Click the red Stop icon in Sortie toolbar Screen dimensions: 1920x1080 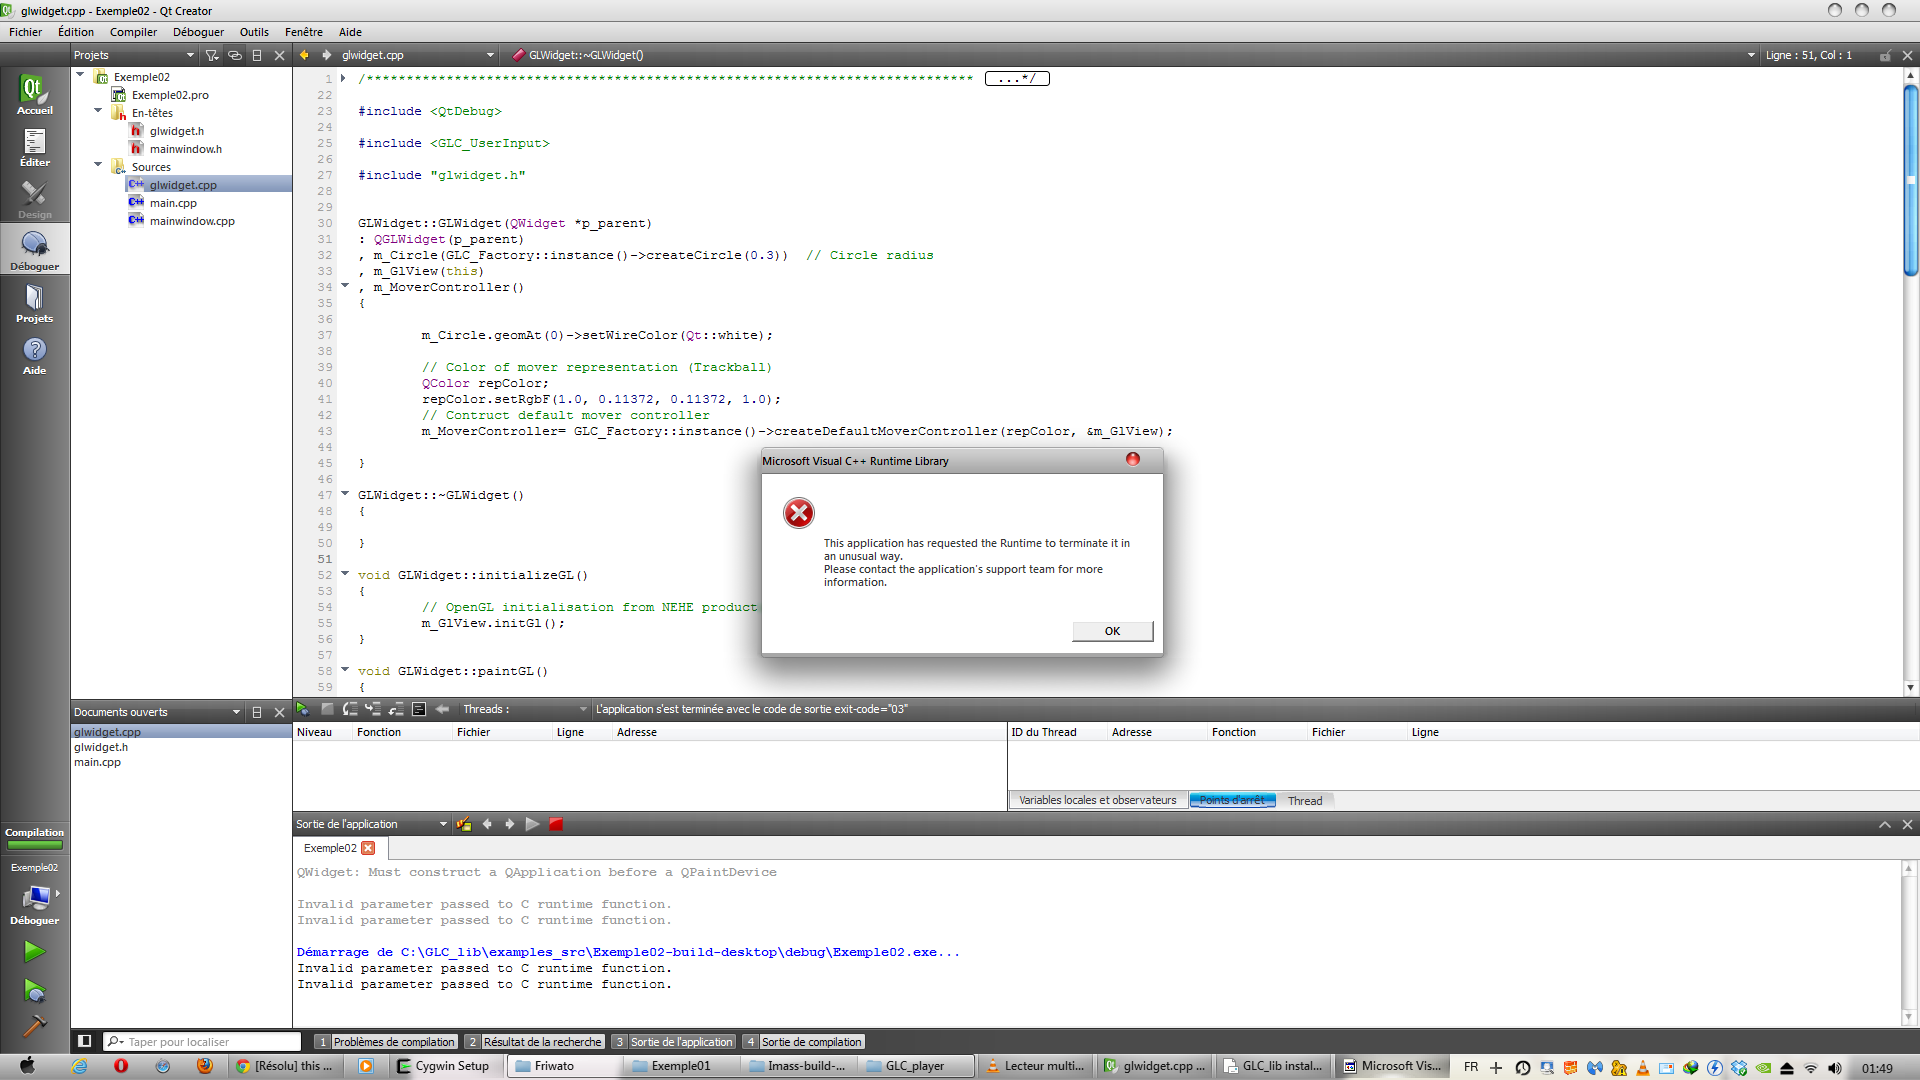[556, 823]
